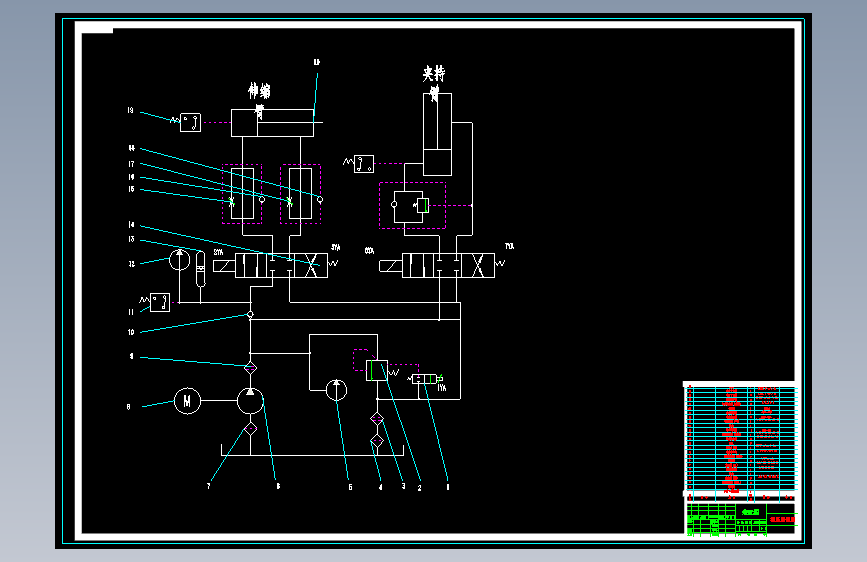Click callout number 14 on the left side

(131, 225)
